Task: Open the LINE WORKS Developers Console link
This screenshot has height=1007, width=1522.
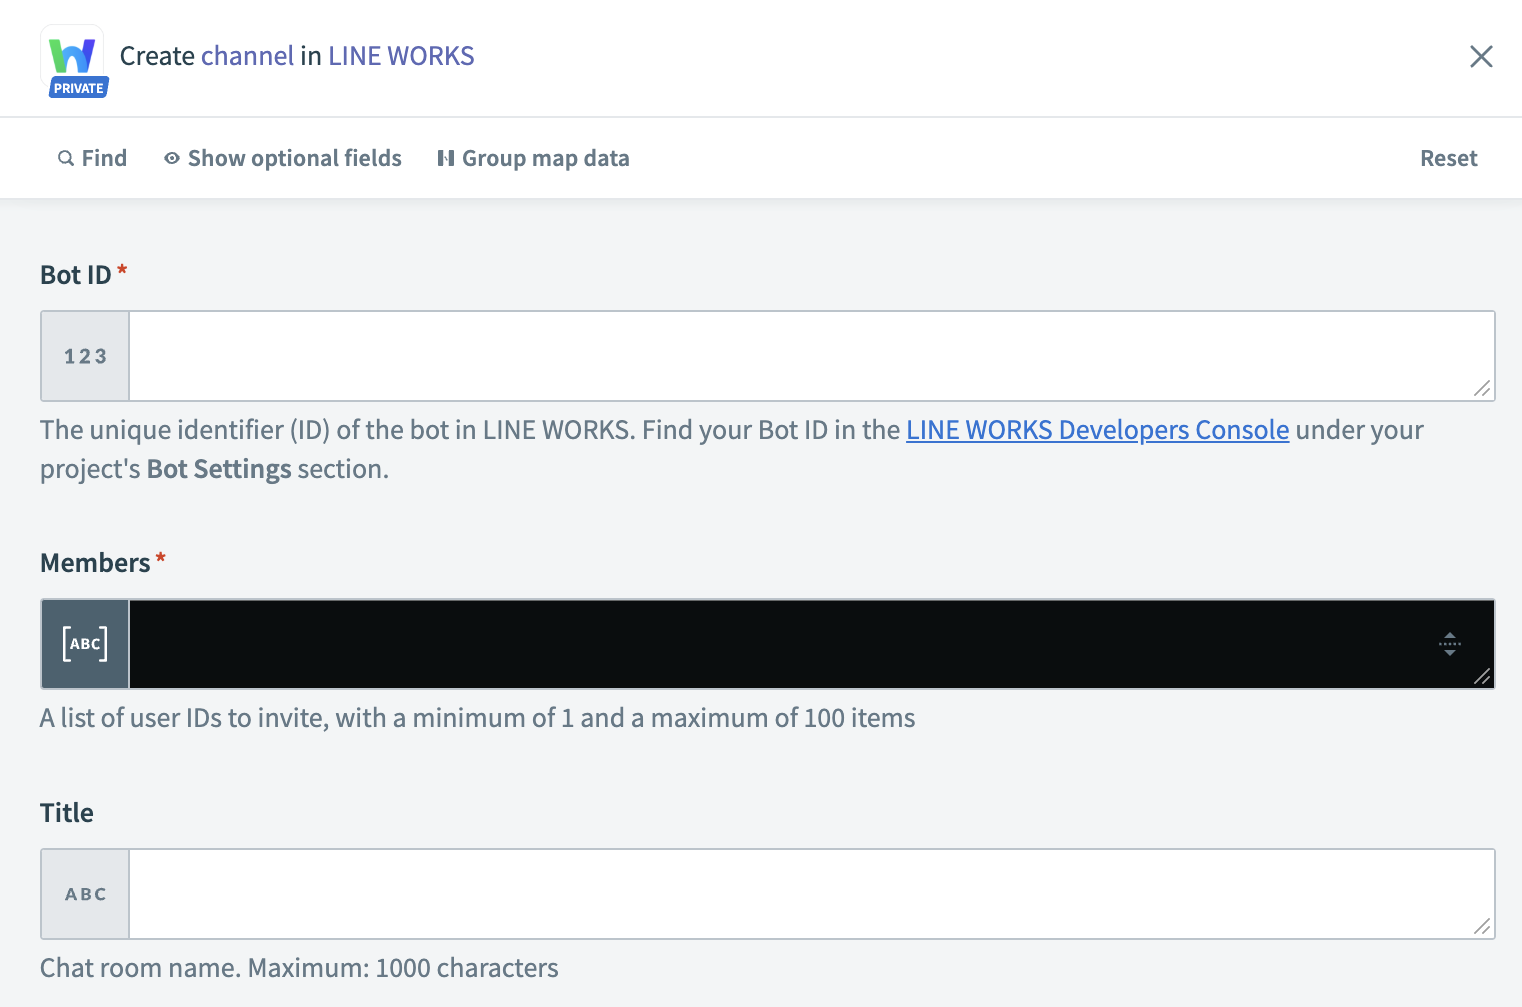Action: click(x=1097, y=429)
